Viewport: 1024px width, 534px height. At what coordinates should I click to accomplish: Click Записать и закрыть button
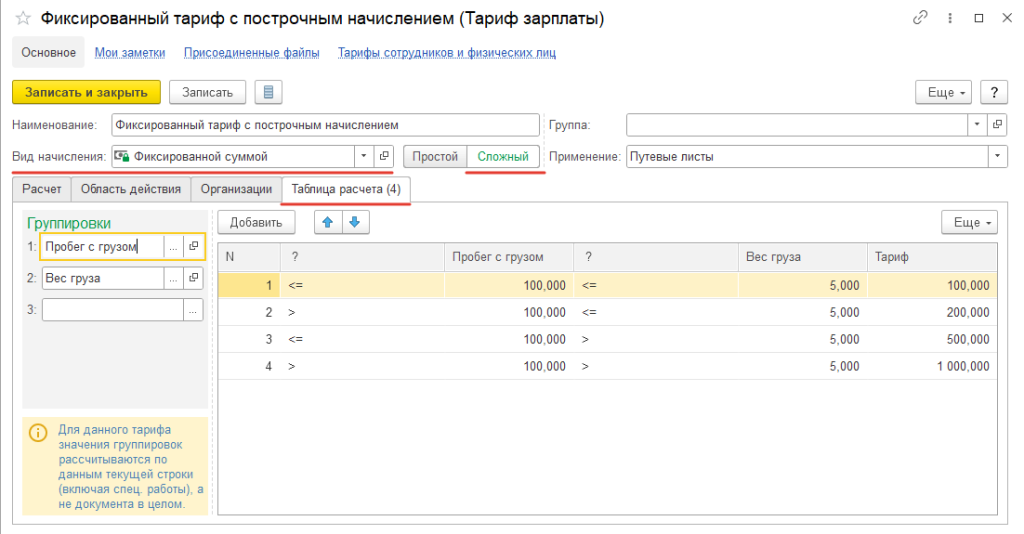[86, 92]
